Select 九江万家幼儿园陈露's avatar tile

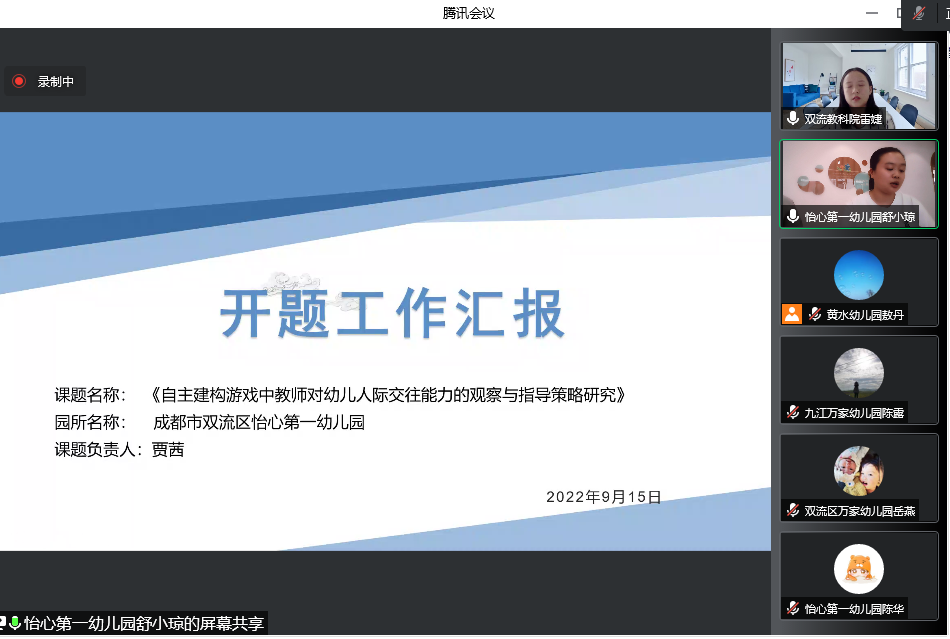tap(858, 379)
